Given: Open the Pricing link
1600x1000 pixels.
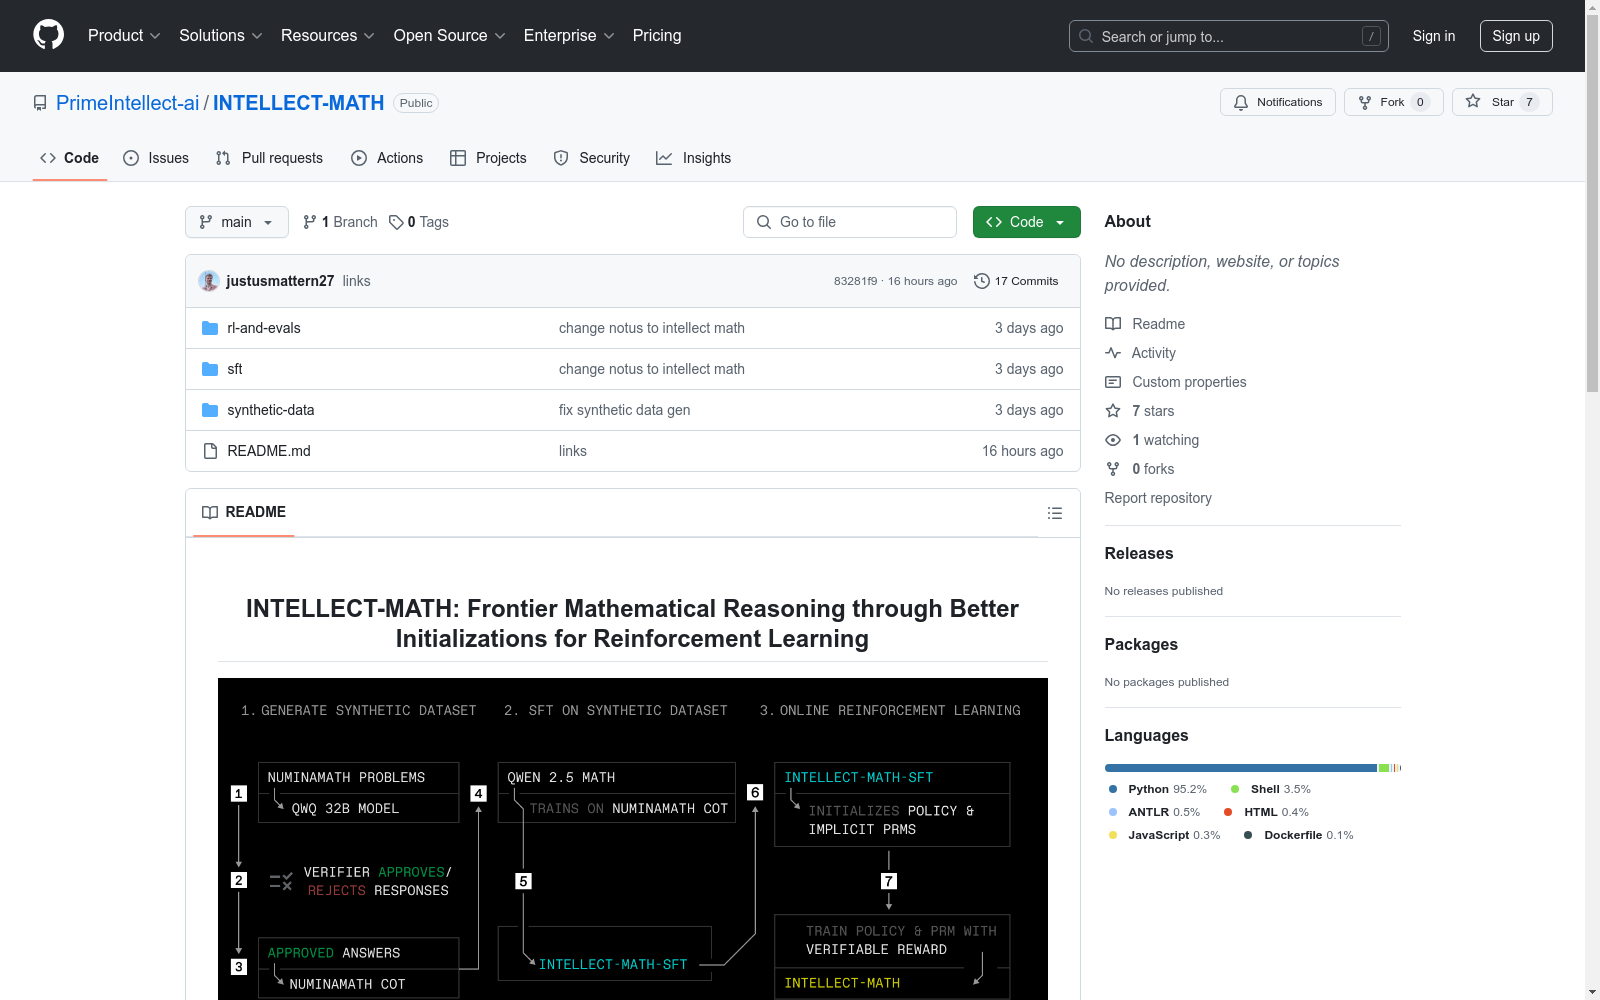Looking at the screenshot, I should click(x=657, y=36).
